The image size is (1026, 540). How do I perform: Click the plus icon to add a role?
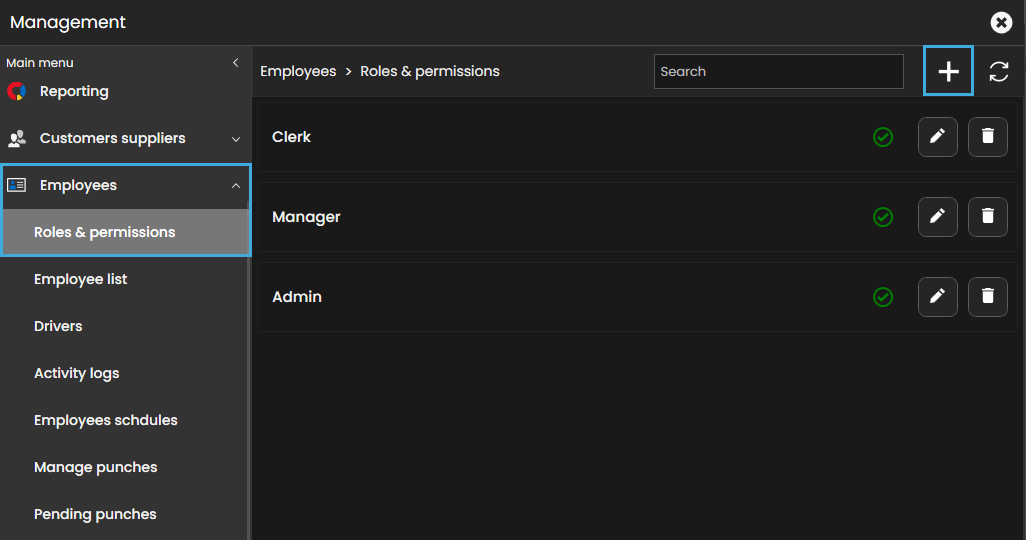pos(948,71)
